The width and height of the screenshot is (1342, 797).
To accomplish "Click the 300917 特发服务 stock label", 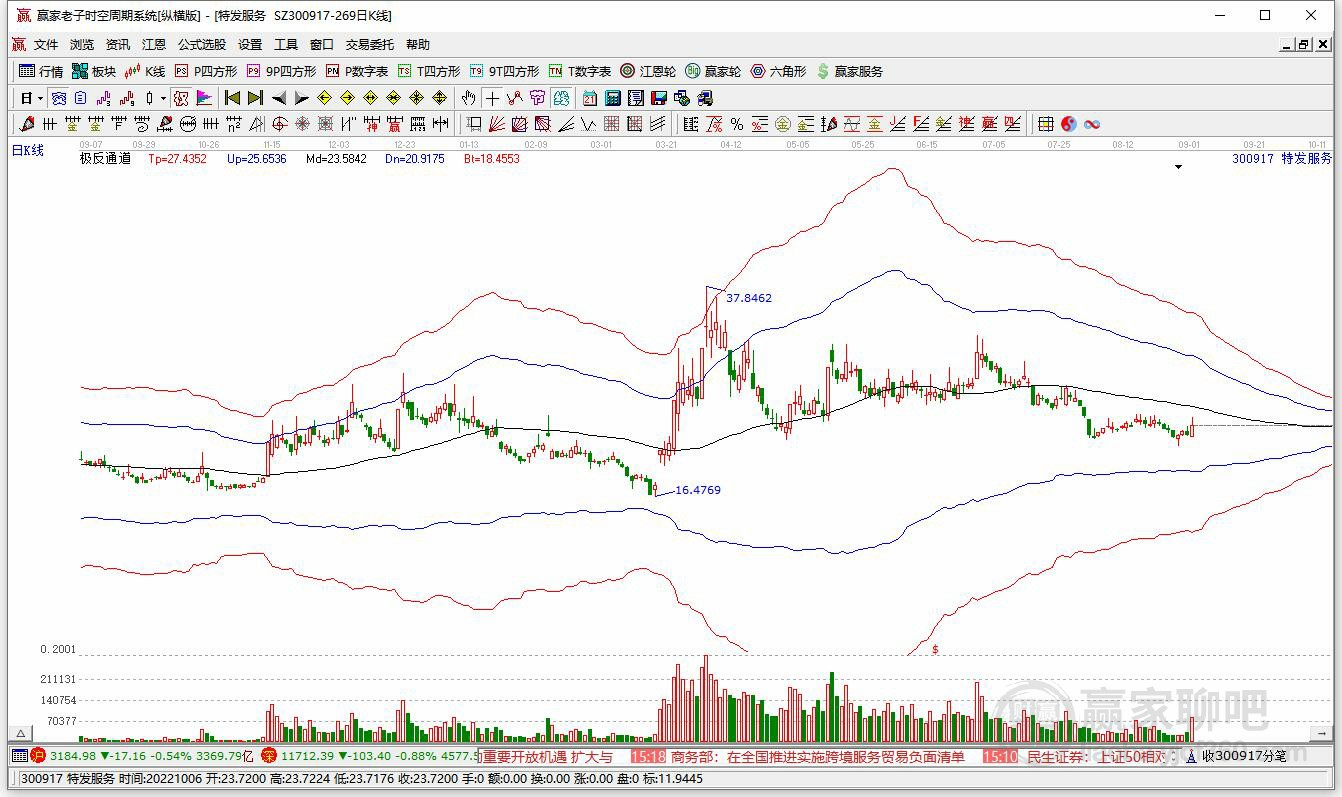I will coord(1282,158).
